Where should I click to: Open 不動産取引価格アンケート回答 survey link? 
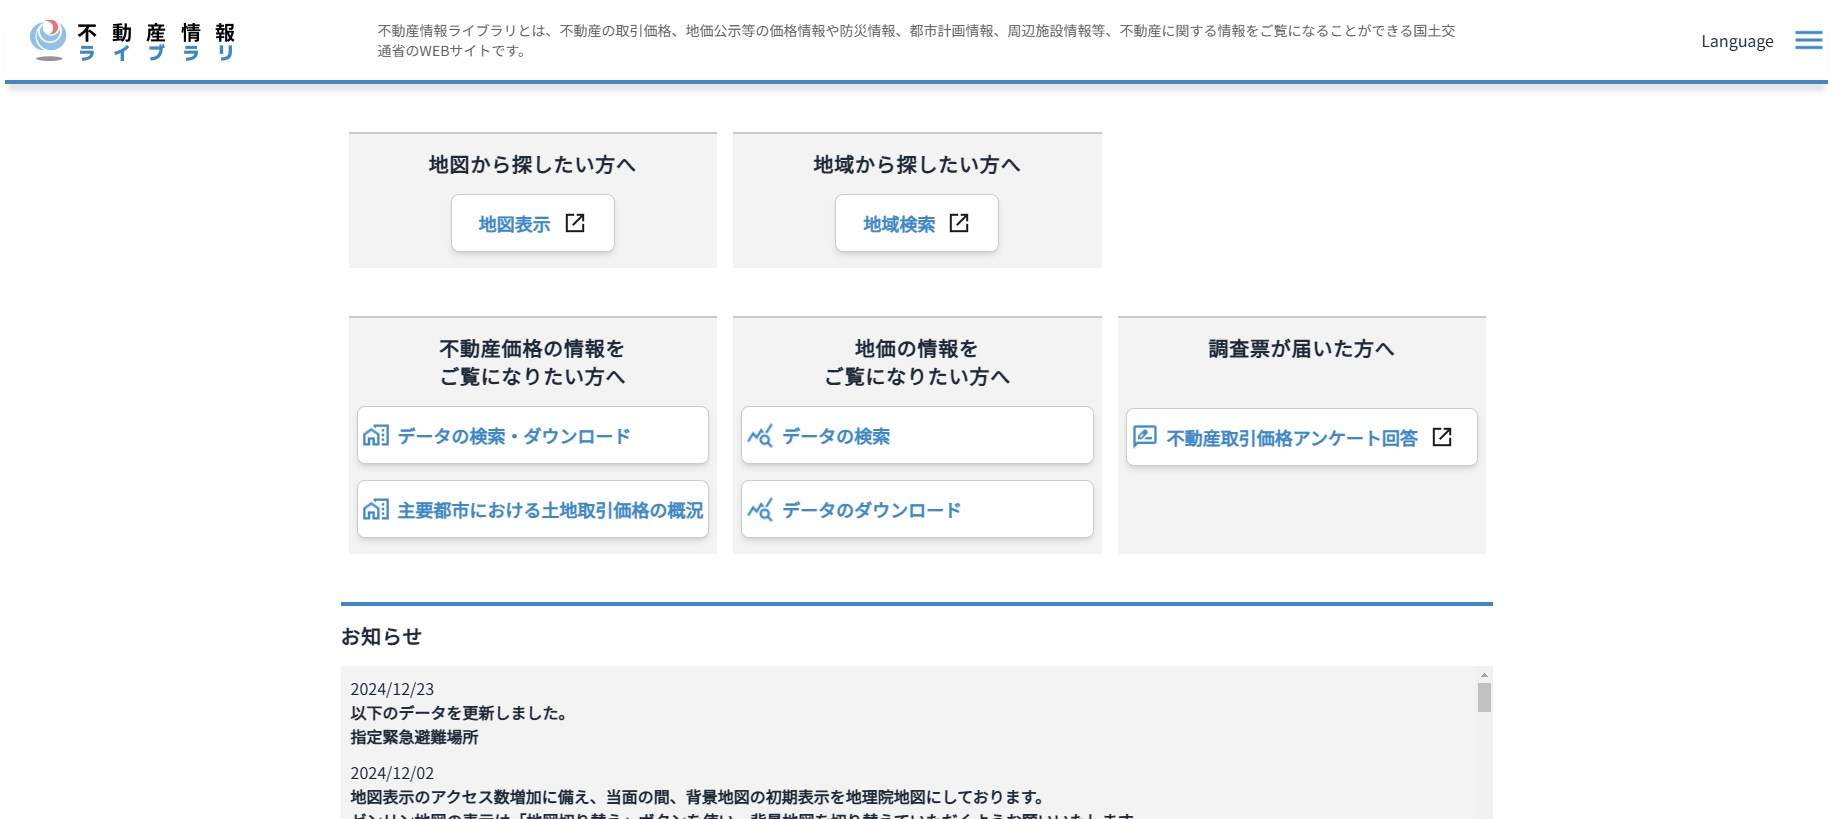[1301, 437]
